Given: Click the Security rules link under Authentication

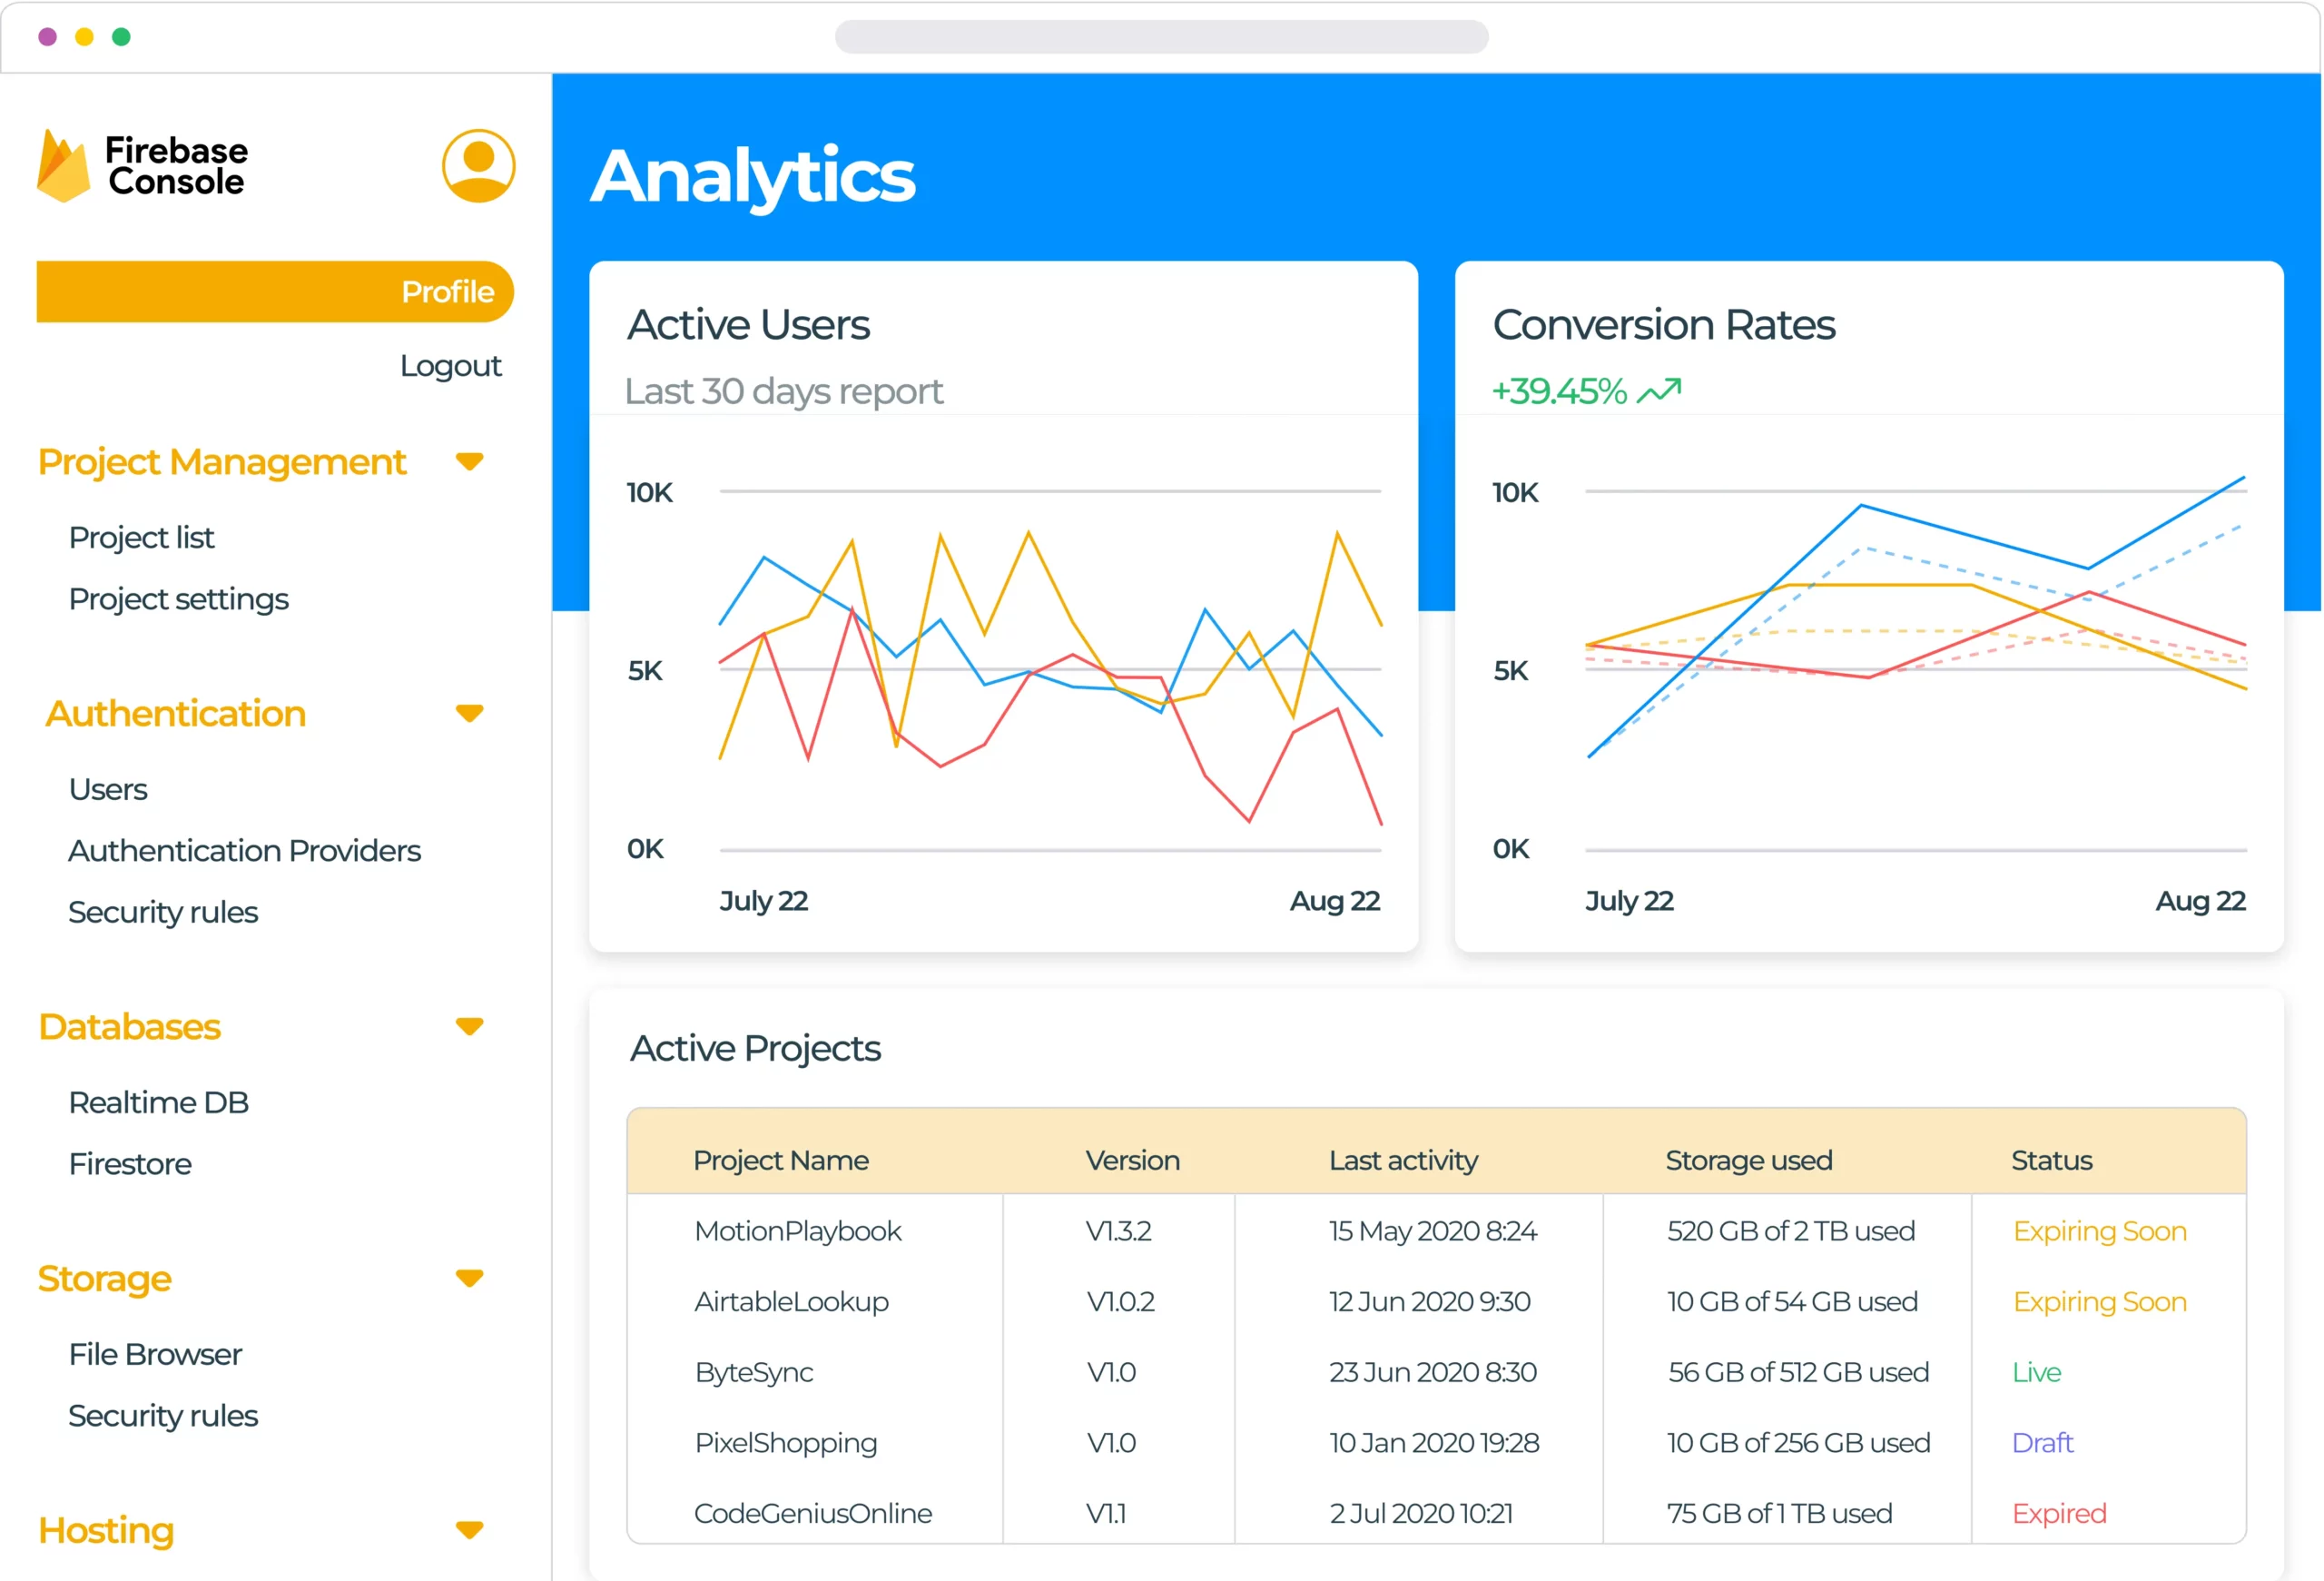Looking at the screenshot, I should click(x=164, y=909).
